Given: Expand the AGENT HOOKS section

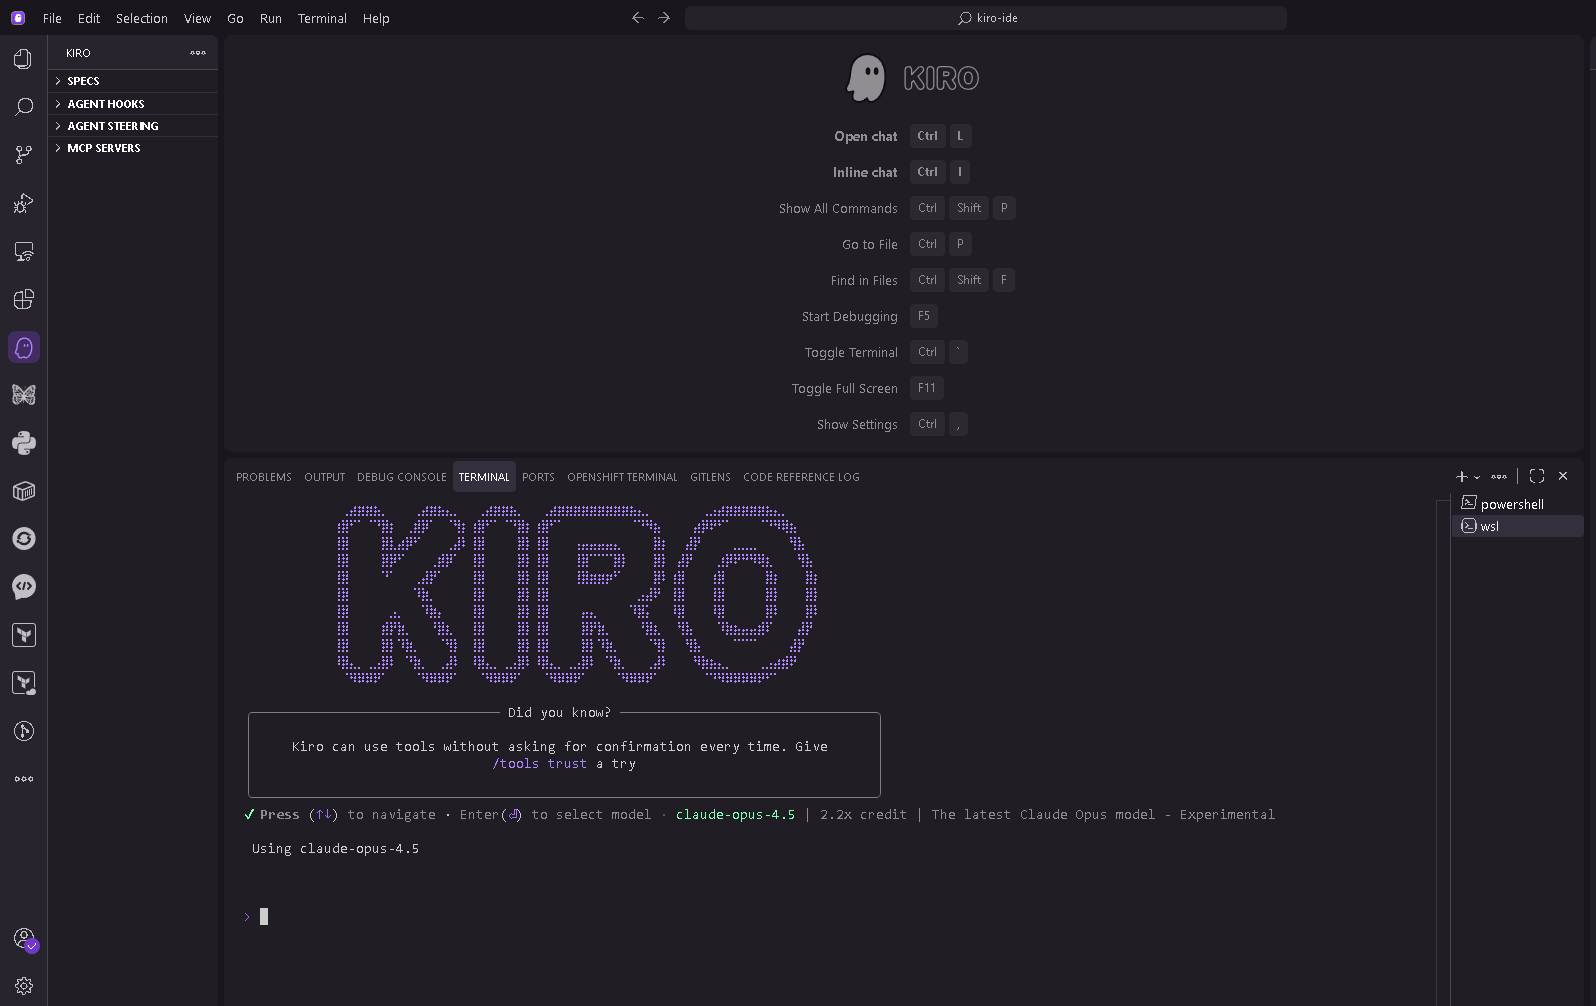Looking at the screenshot, I should pos(105,104).
